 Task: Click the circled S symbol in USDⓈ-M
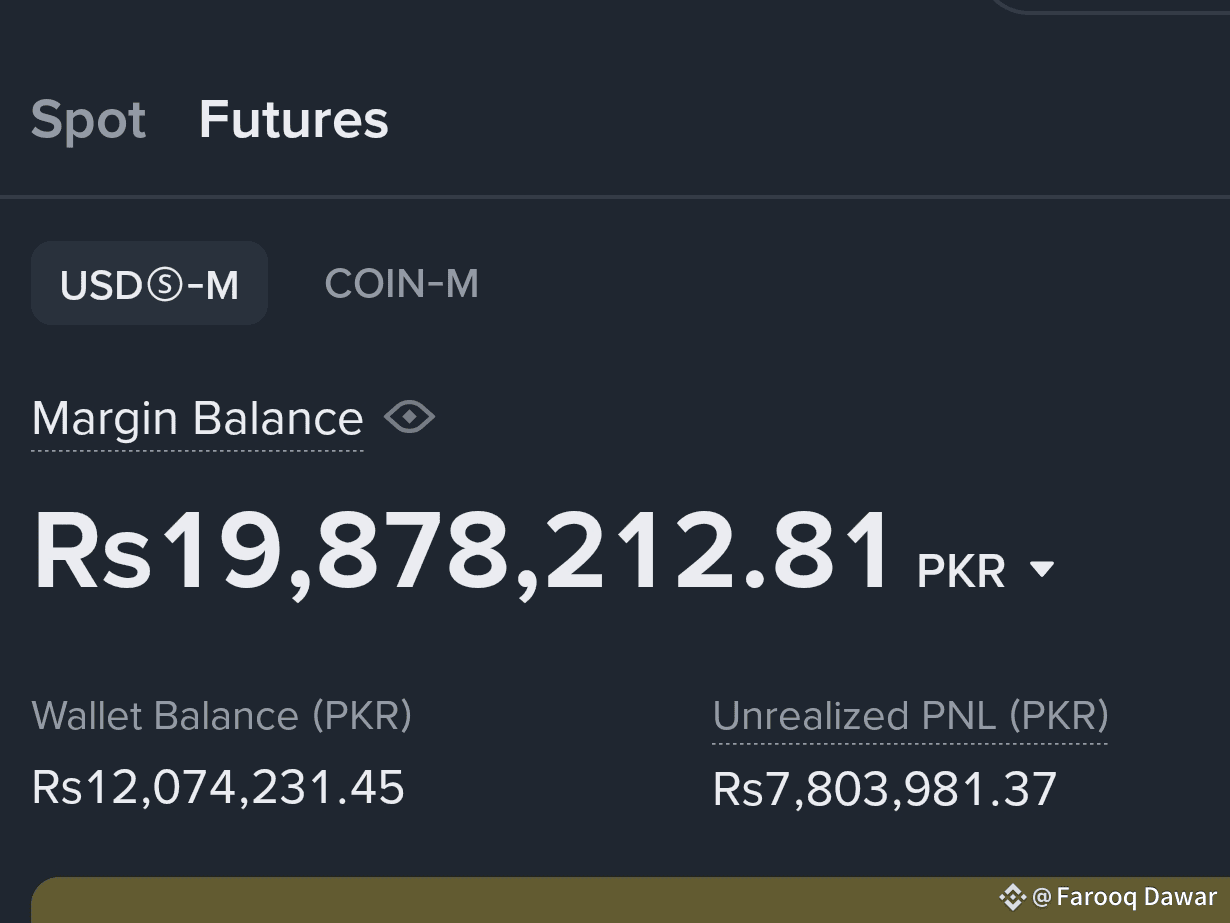(165, 285)
